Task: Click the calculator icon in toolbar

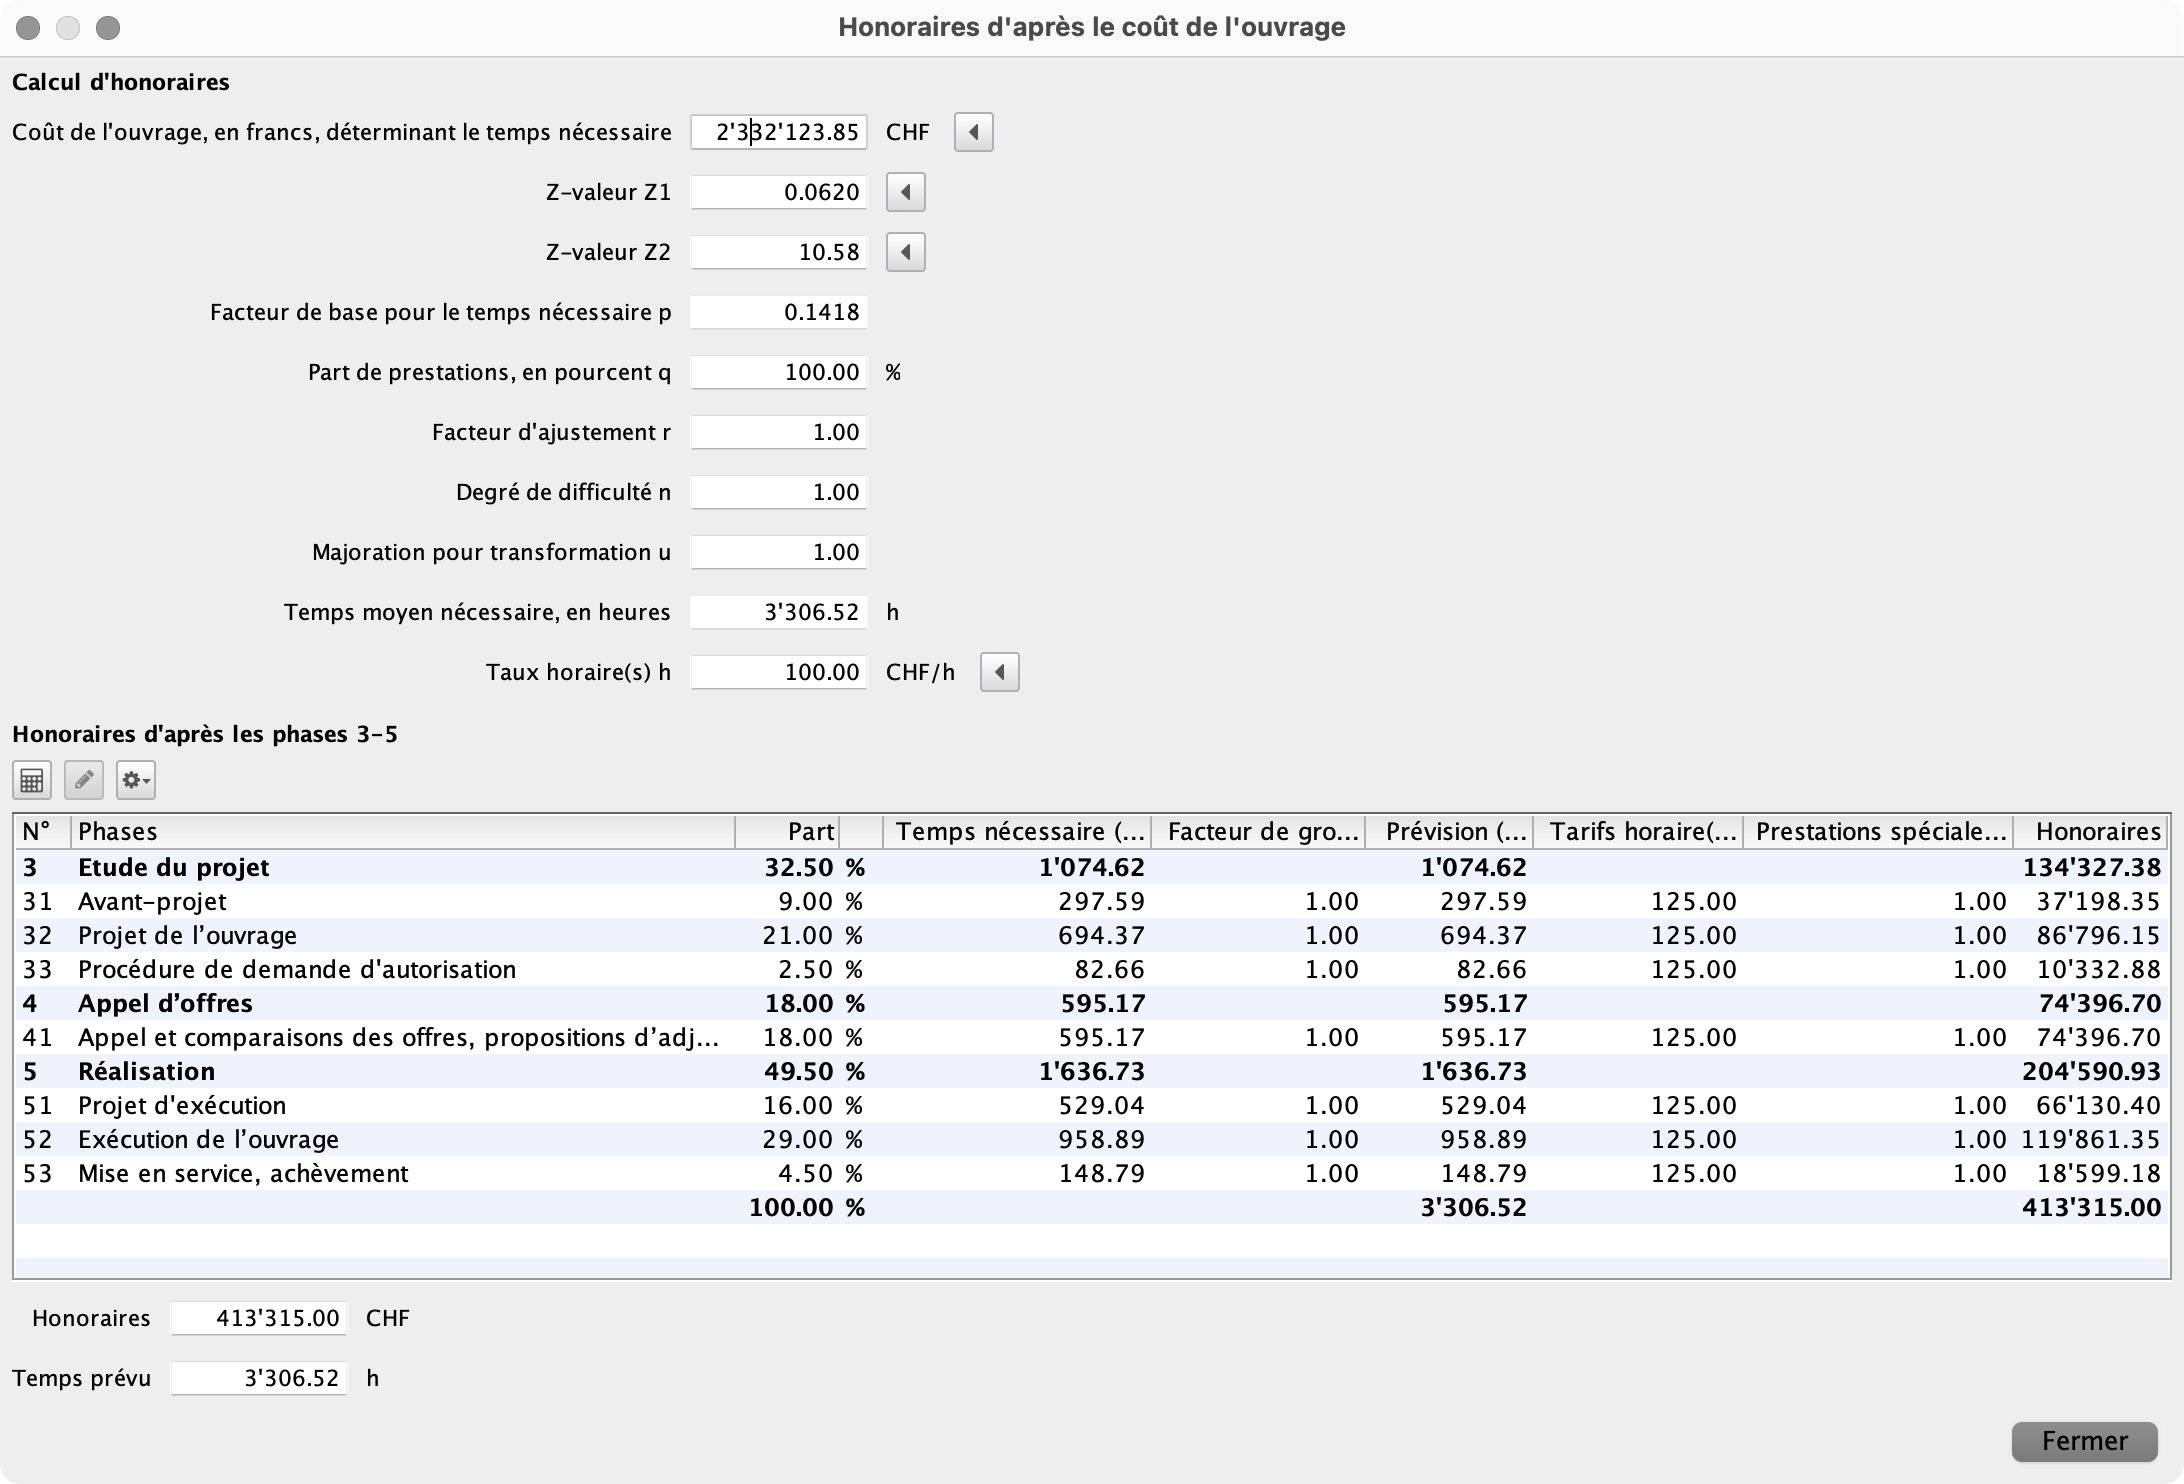Action: [31, 780]
